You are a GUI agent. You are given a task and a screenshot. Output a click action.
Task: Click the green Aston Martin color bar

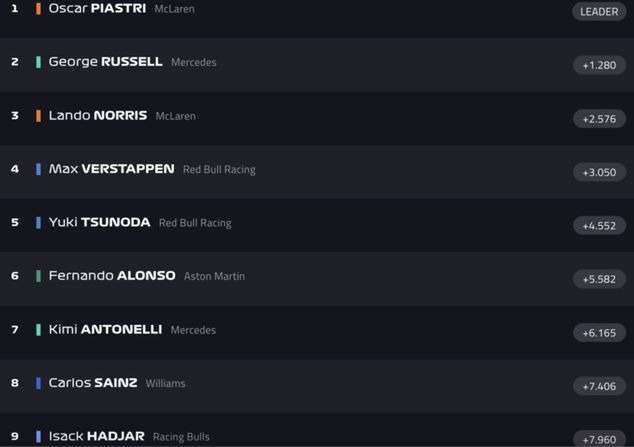(x=38, y=276)
